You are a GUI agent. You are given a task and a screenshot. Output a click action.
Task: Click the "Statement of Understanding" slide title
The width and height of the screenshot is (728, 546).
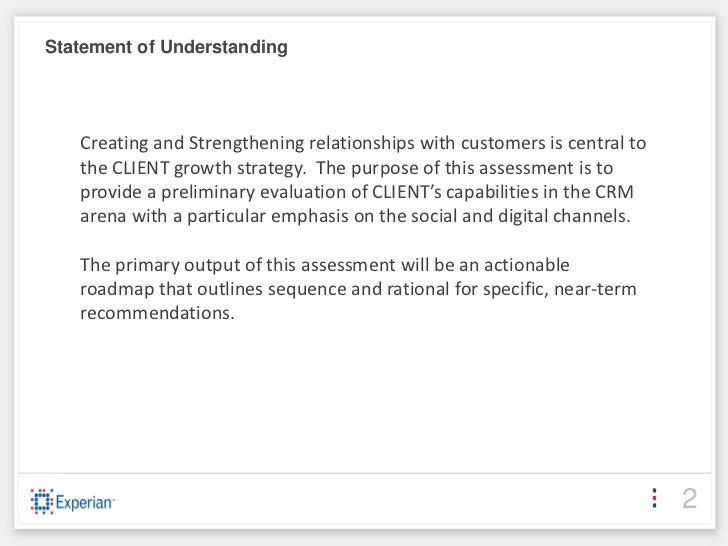pyautogui.click(x=166, y=47)
